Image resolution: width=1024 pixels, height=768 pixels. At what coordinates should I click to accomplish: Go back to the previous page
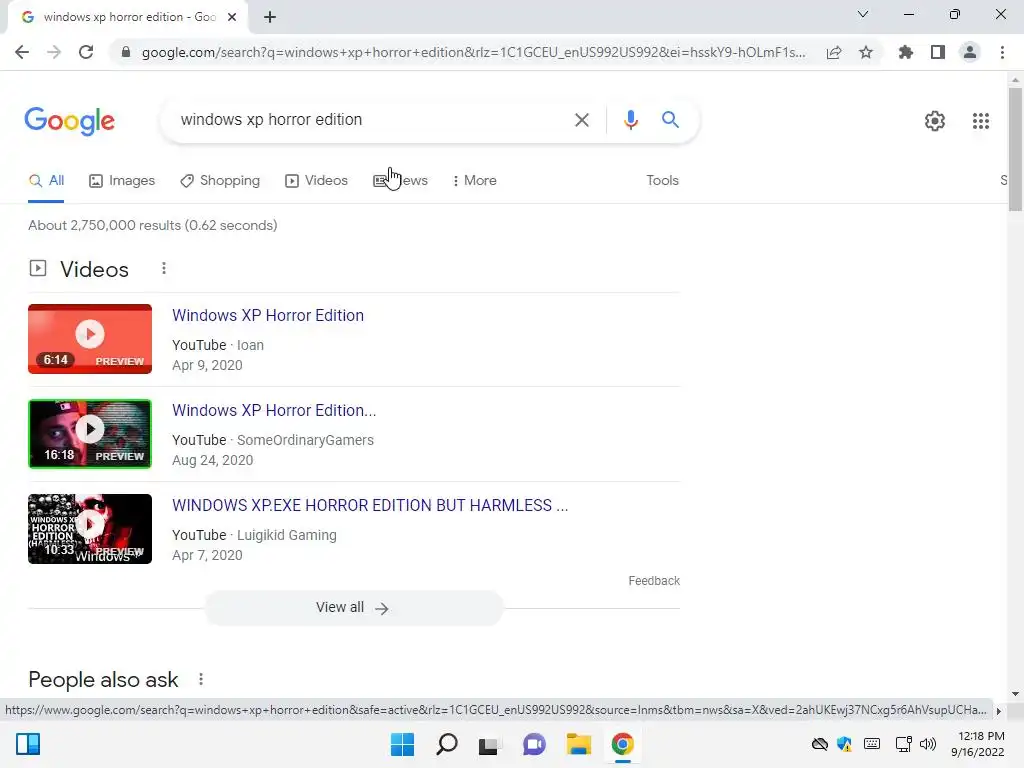click(x=22, y=52)
